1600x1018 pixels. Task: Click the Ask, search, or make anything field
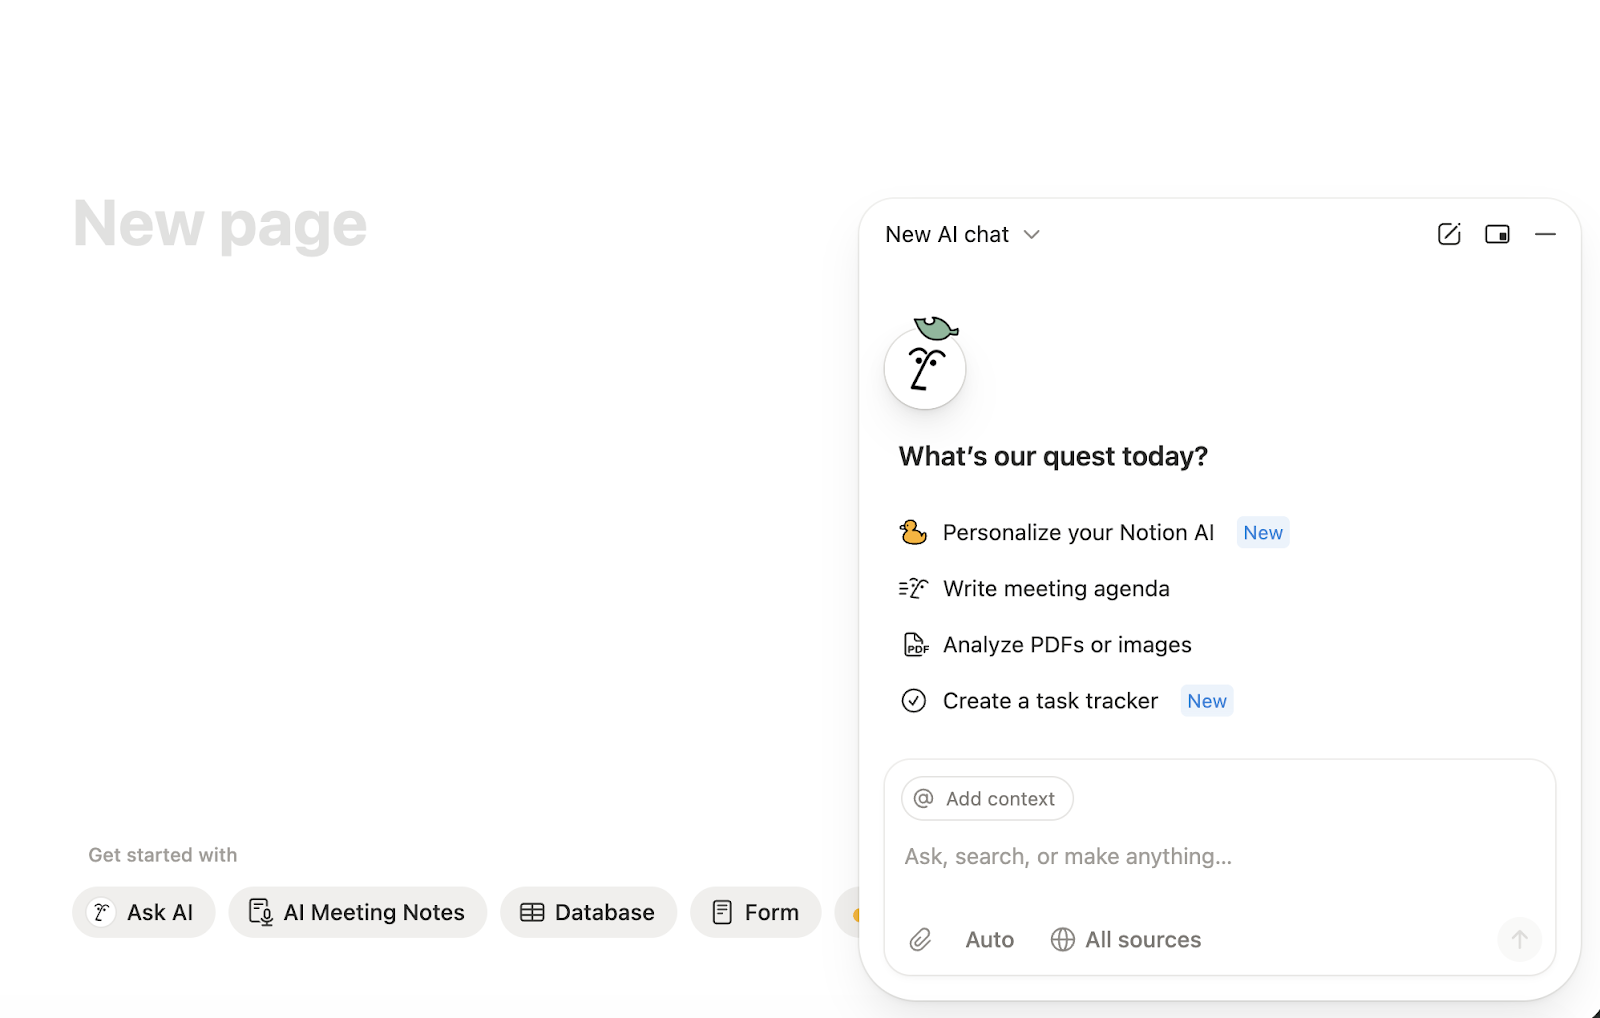click(x=1200, y=857)
